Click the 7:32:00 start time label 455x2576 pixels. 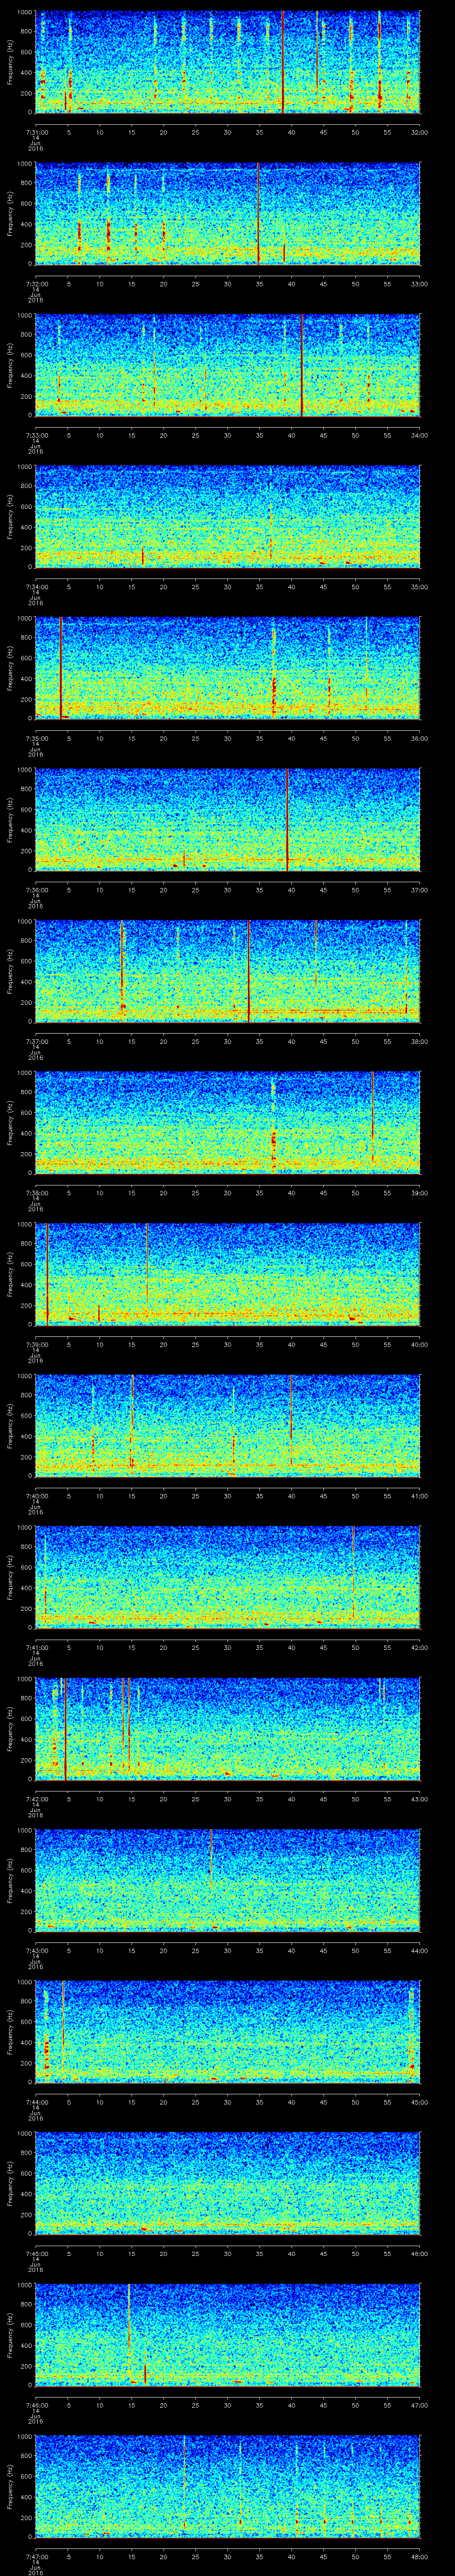pos(36,284)
